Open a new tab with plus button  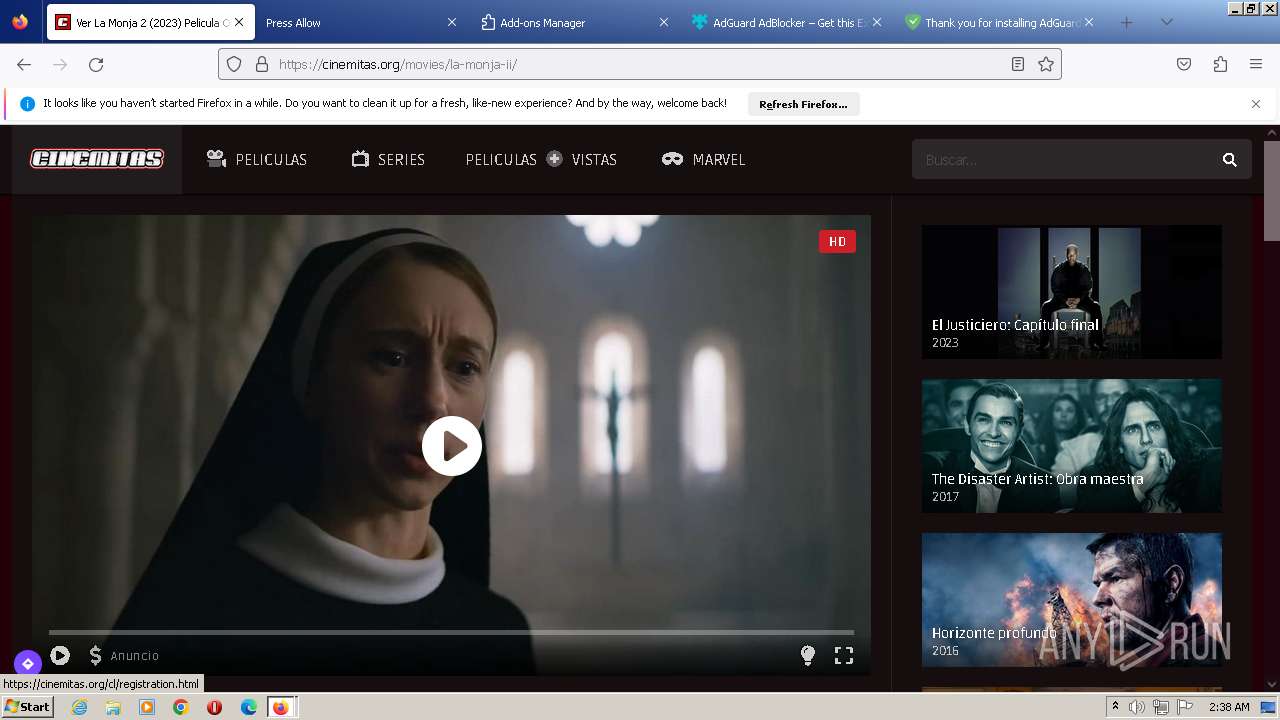[x=1126, y=22]
